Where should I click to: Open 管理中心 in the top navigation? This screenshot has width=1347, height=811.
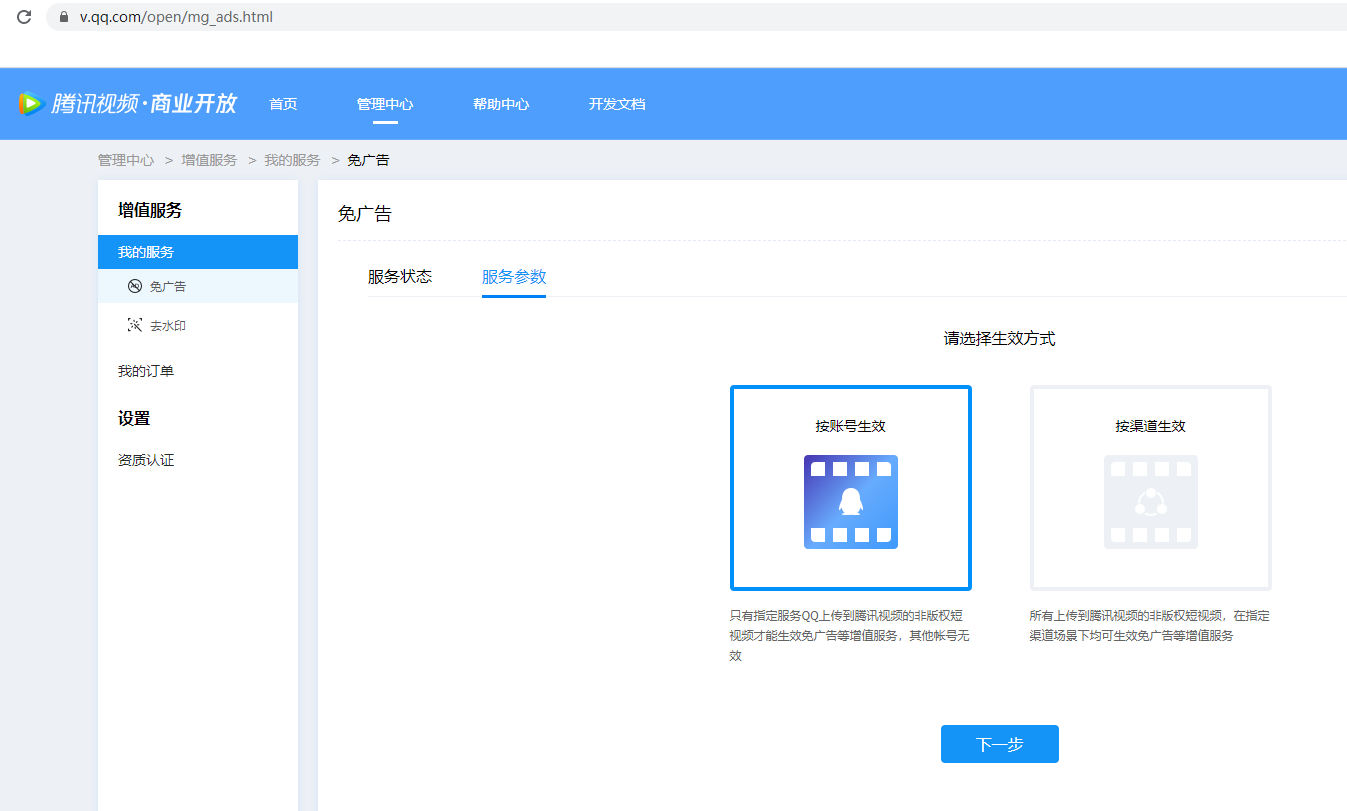coord(385,104)
